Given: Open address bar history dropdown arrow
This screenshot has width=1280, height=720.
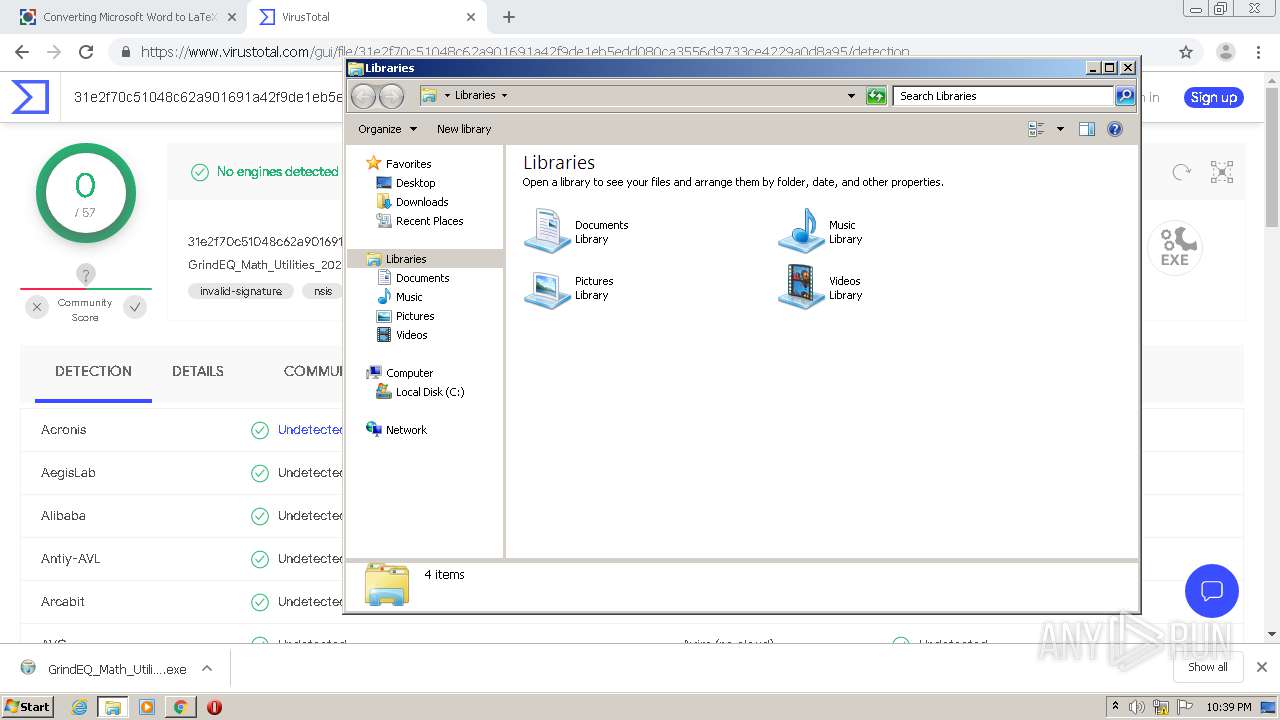Looking at the screenshot, I should pyautogui.click(x=851, y=96).
